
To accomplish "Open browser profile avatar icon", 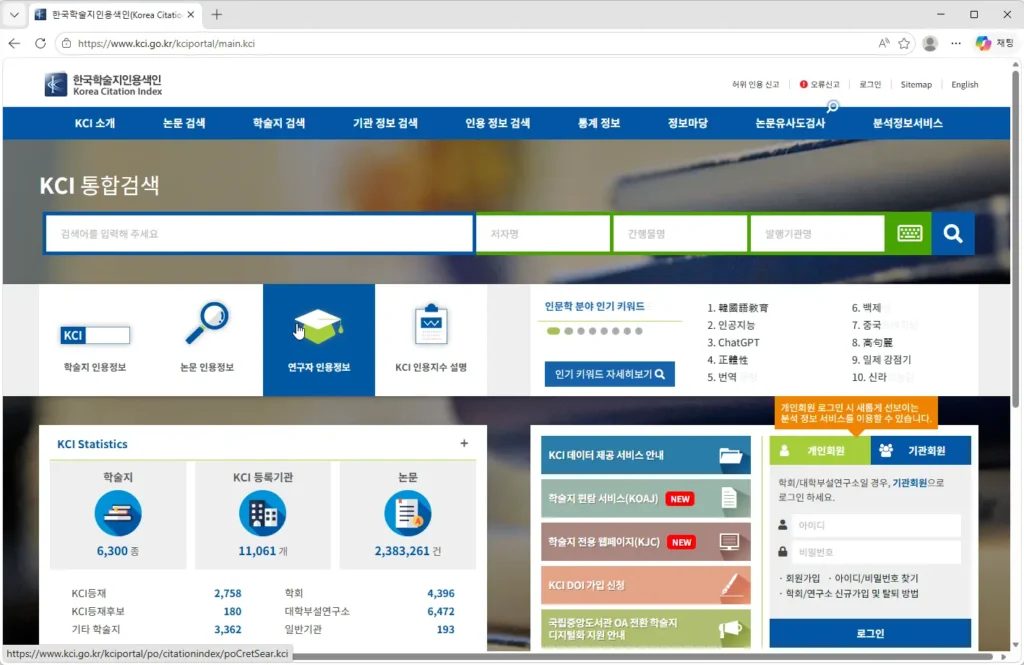I will 930,43.
